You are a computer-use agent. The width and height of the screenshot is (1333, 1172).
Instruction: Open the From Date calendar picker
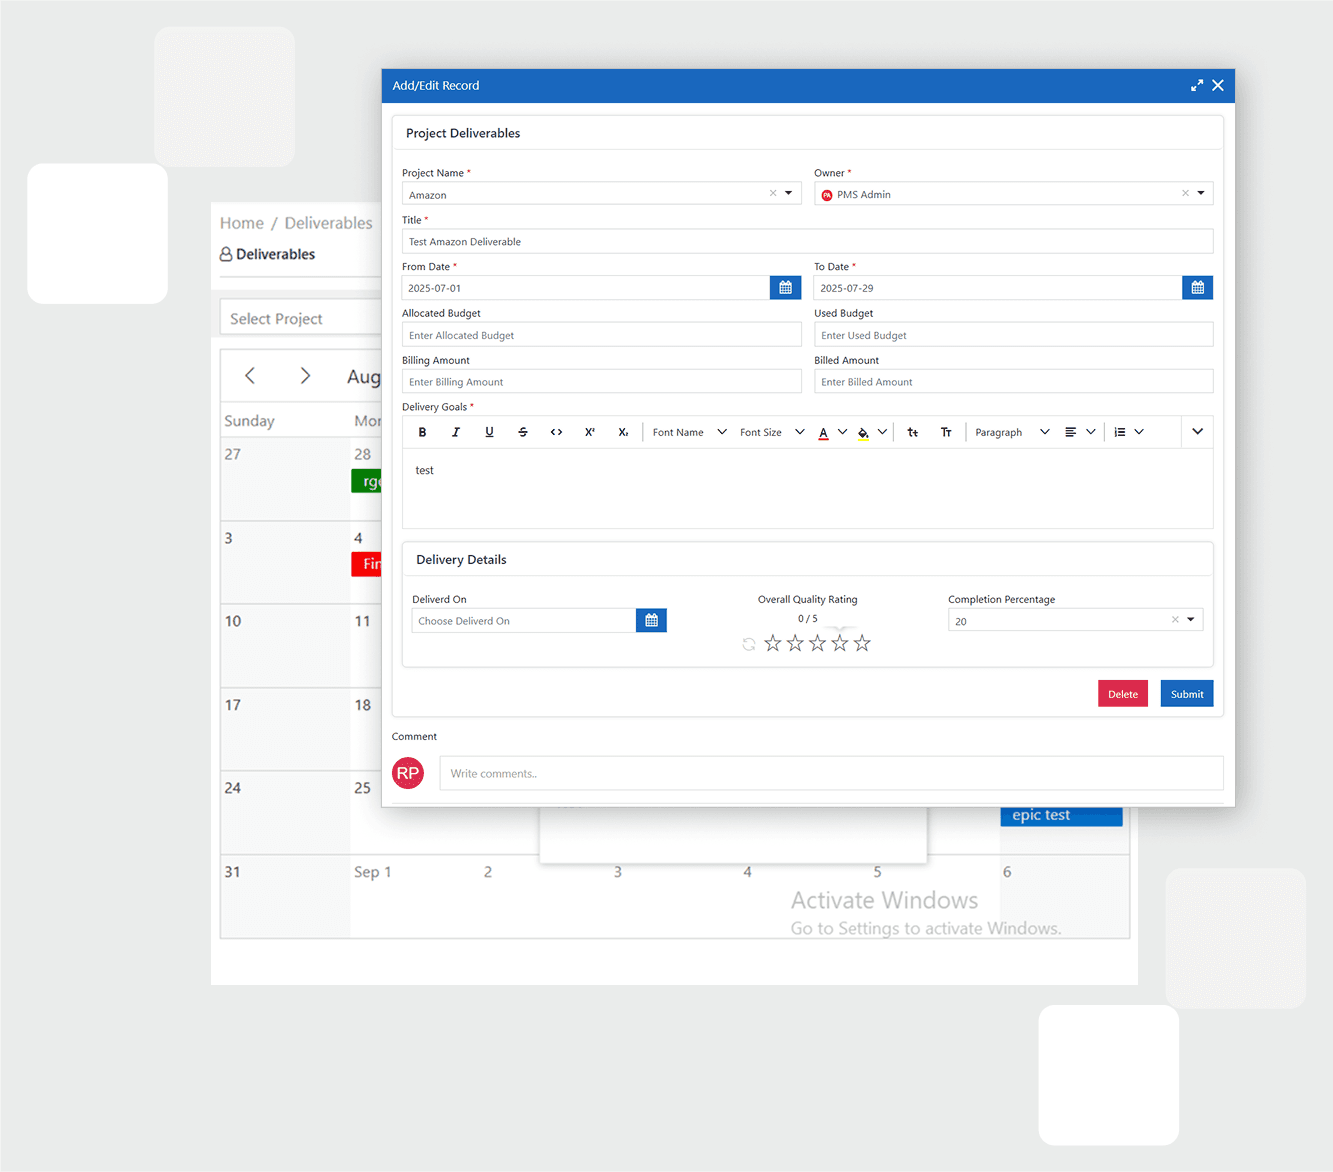786,288
